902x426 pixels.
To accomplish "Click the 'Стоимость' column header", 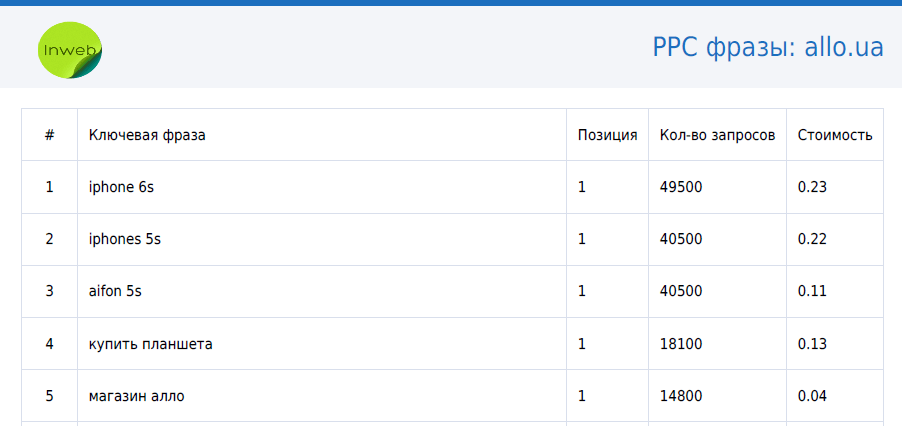I will tap(835, 135).
